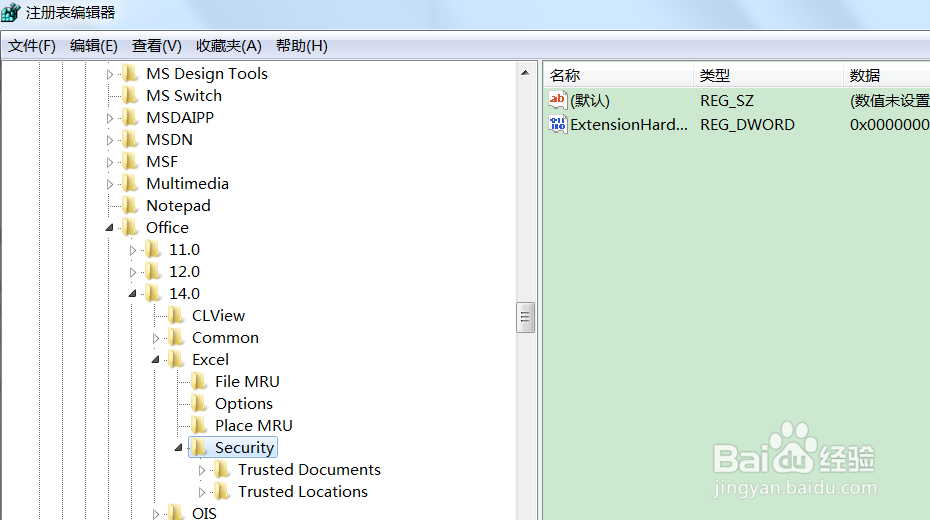Screen dimensions: 930x520
Task: Expand the MSDAIPP key
Action: coord(110,118)
